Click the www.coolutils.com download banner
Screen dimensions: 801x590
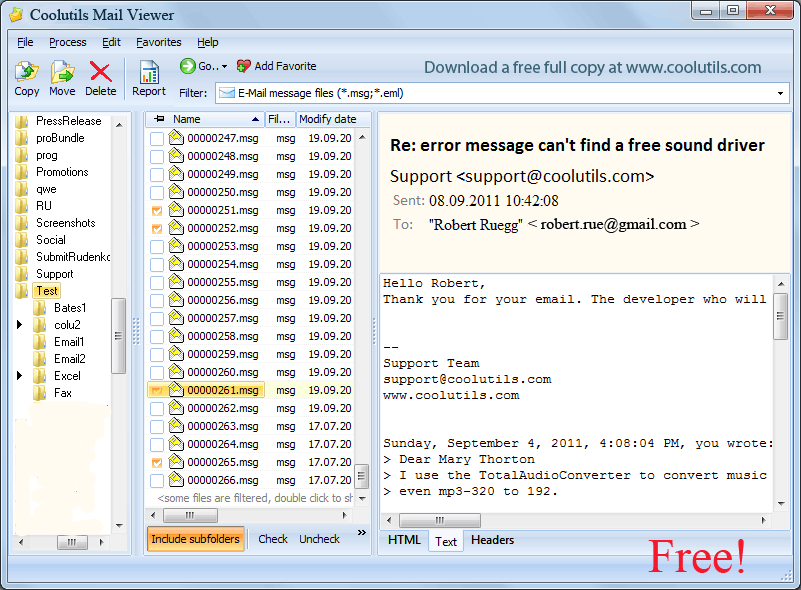[593, 67]
